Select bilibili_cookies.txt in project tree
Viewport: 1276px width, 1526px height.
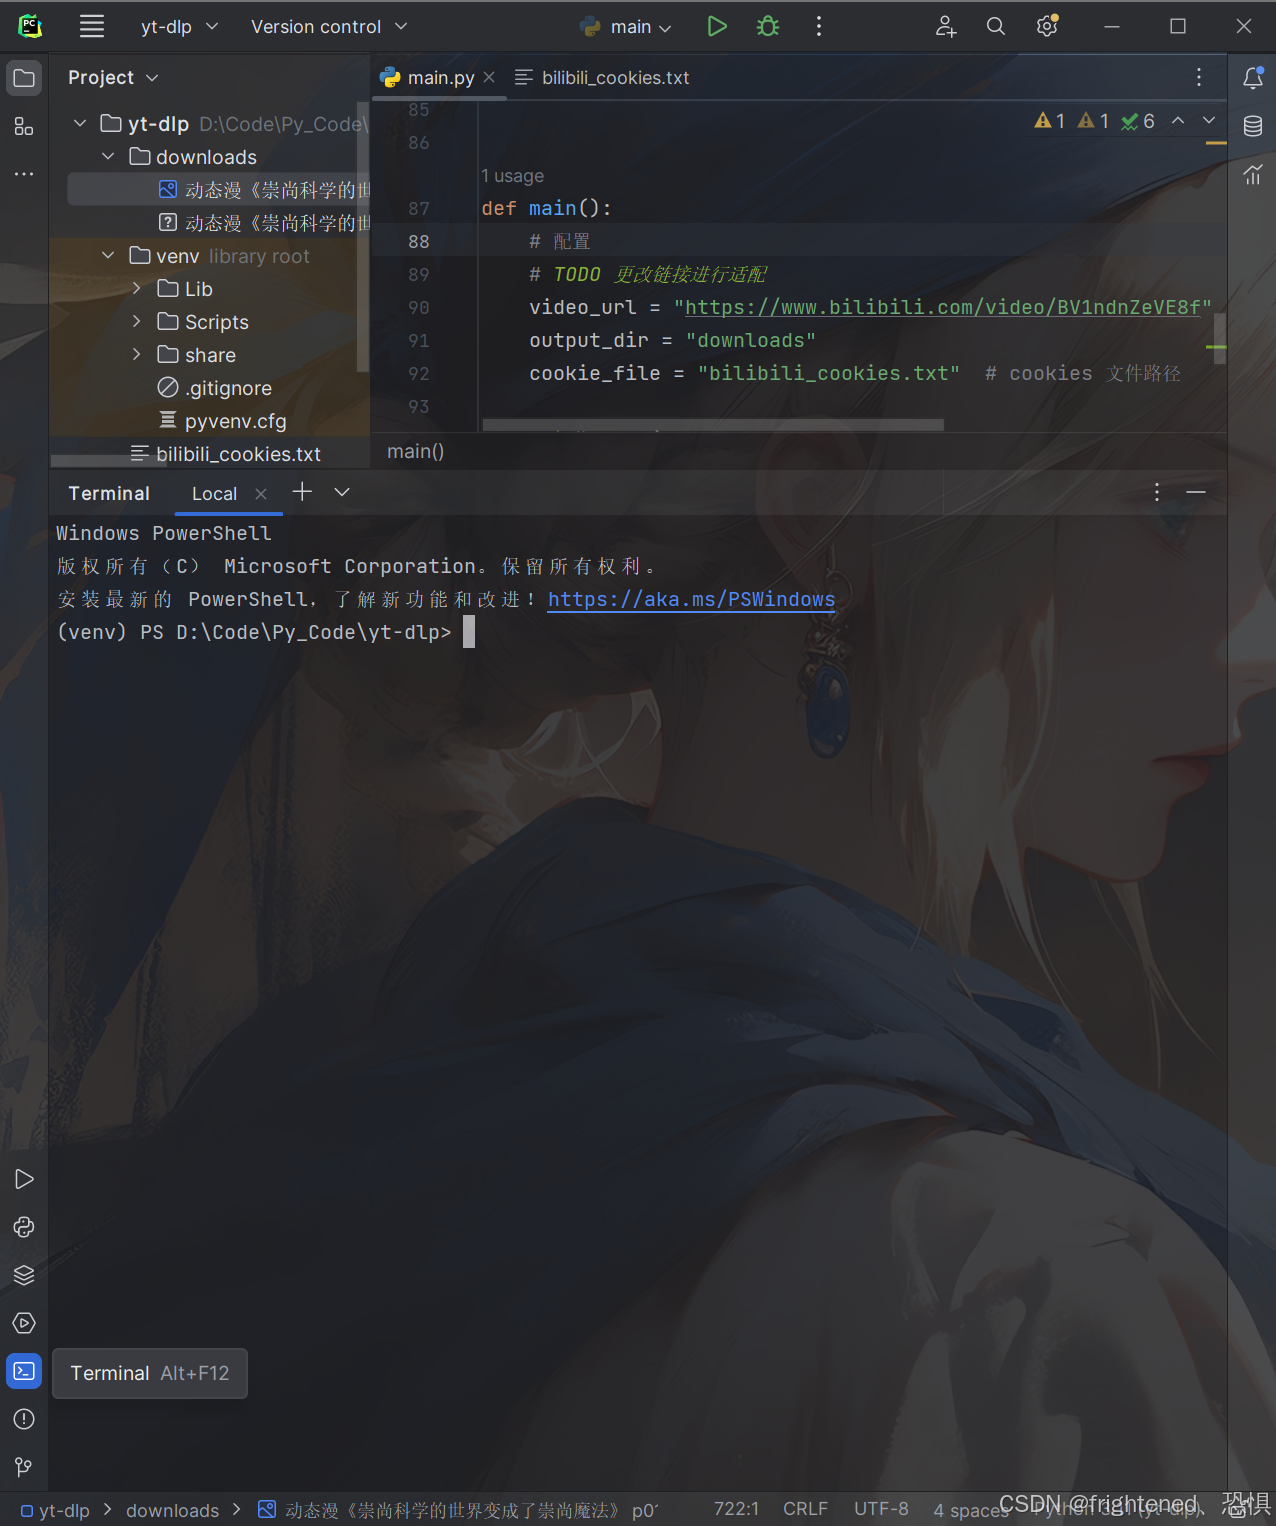click(x=225, y=454)
